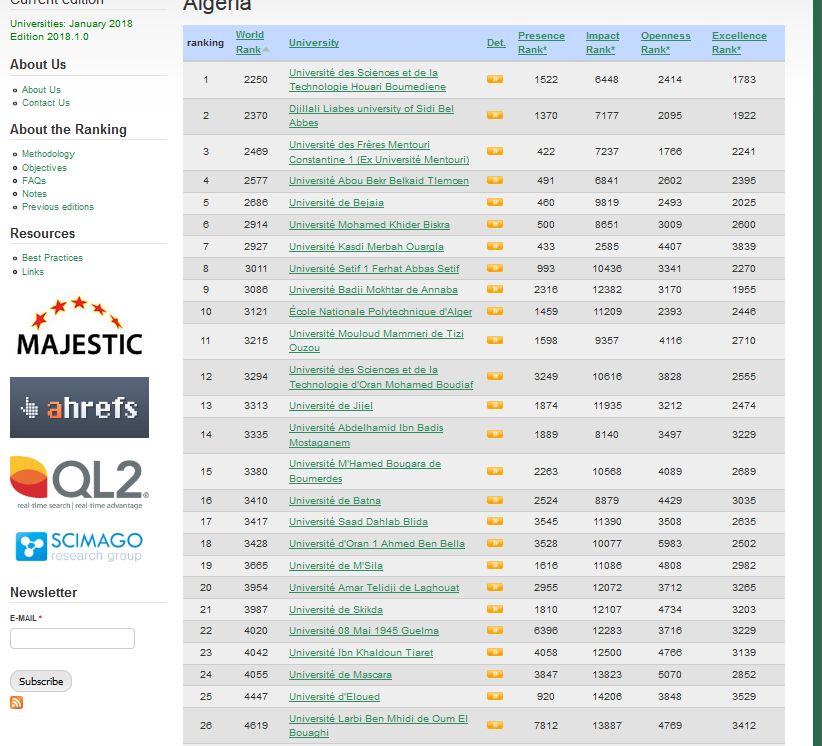822x746 pixels.
Task: Open details icon for Université de M'Sila
Action: 494,565
